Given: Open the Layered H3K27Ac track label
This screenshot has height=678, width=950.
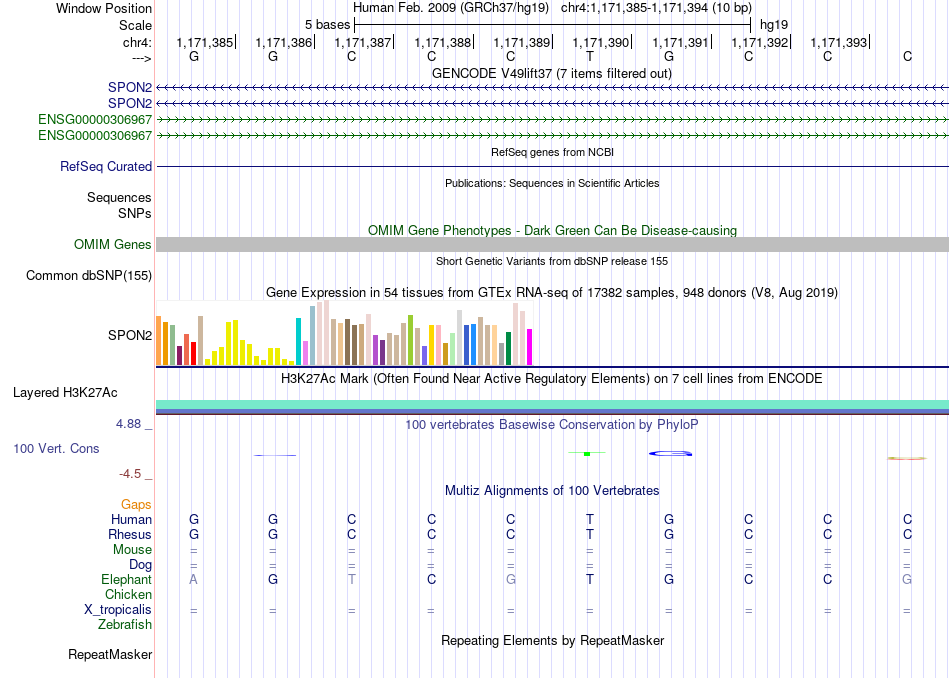Looking at the screenshot, I should coord(65,393).
